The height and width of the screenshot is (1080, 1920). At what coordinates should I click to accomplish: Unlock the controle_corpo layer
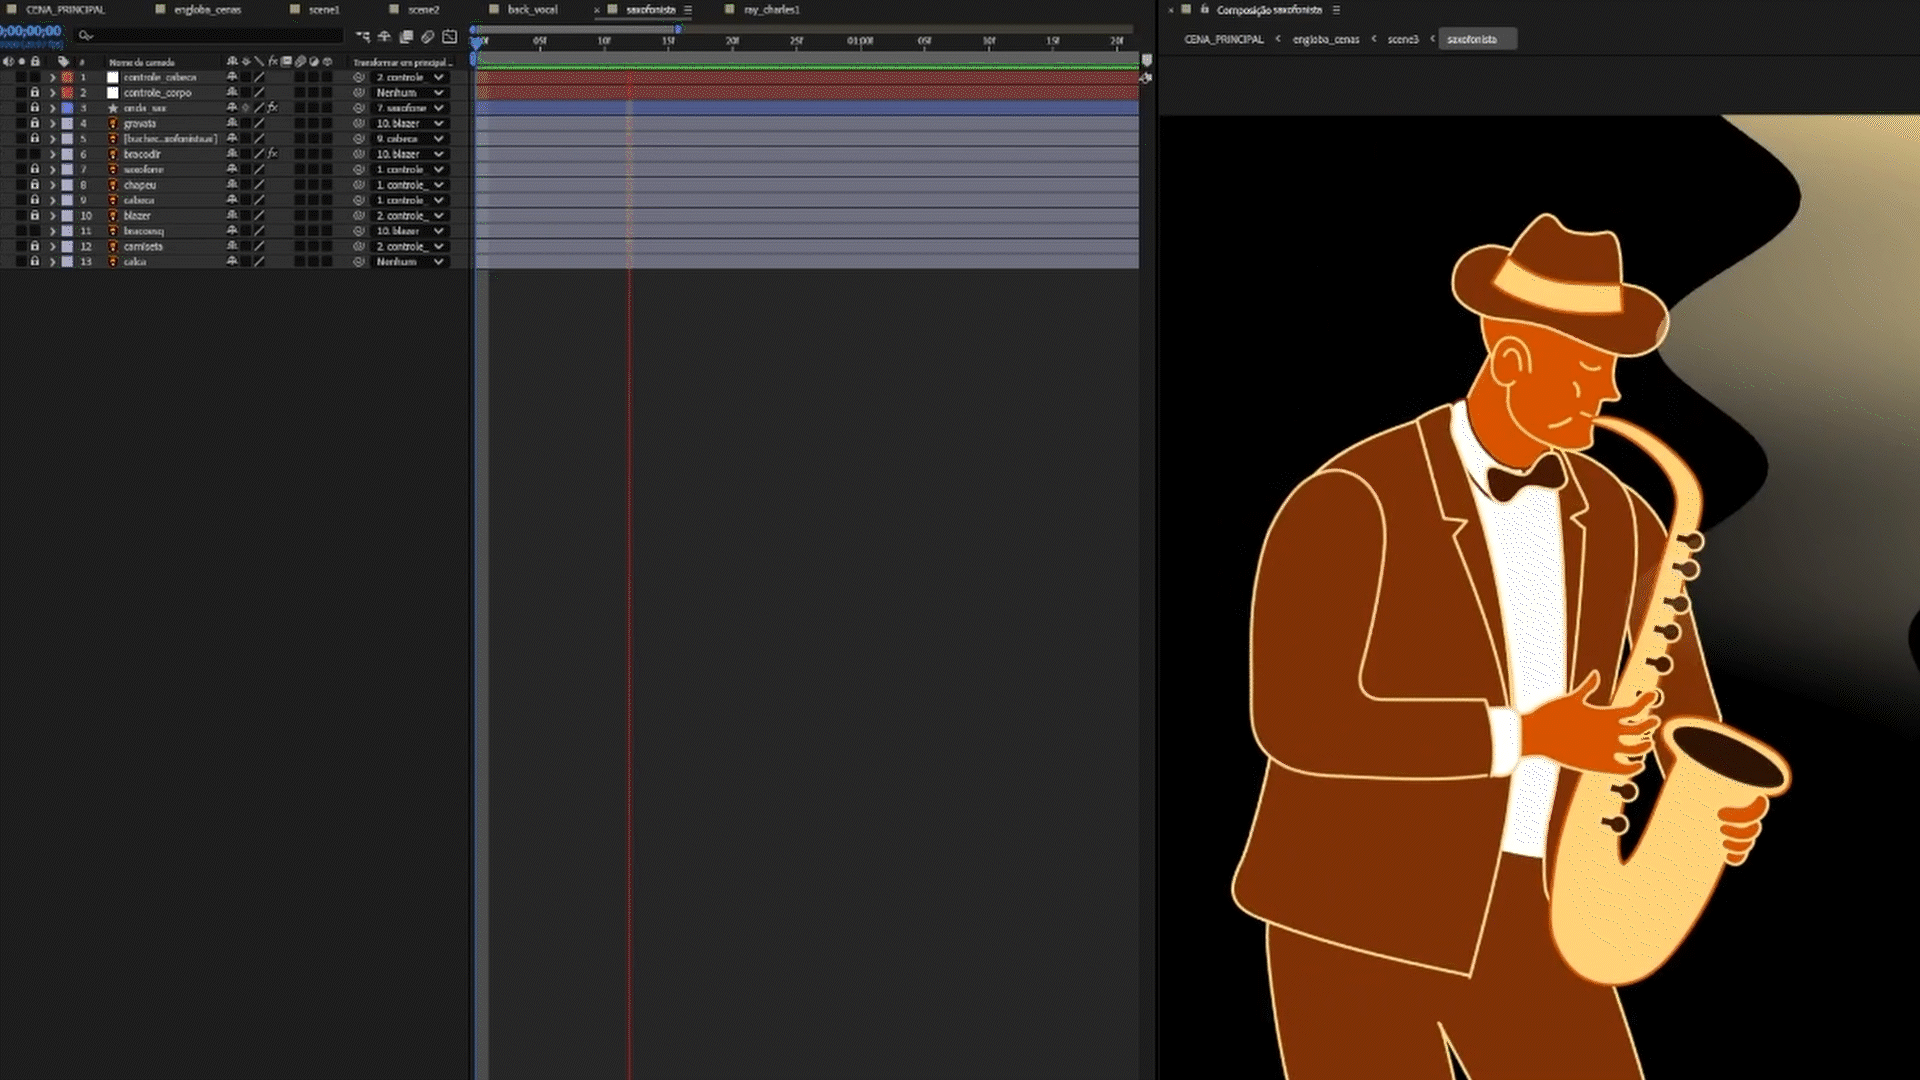coord(34,92)
